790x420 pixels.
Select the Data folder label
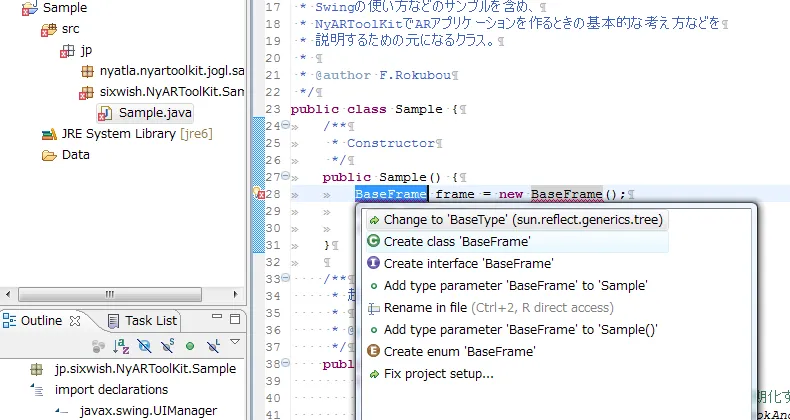(76, 155)
